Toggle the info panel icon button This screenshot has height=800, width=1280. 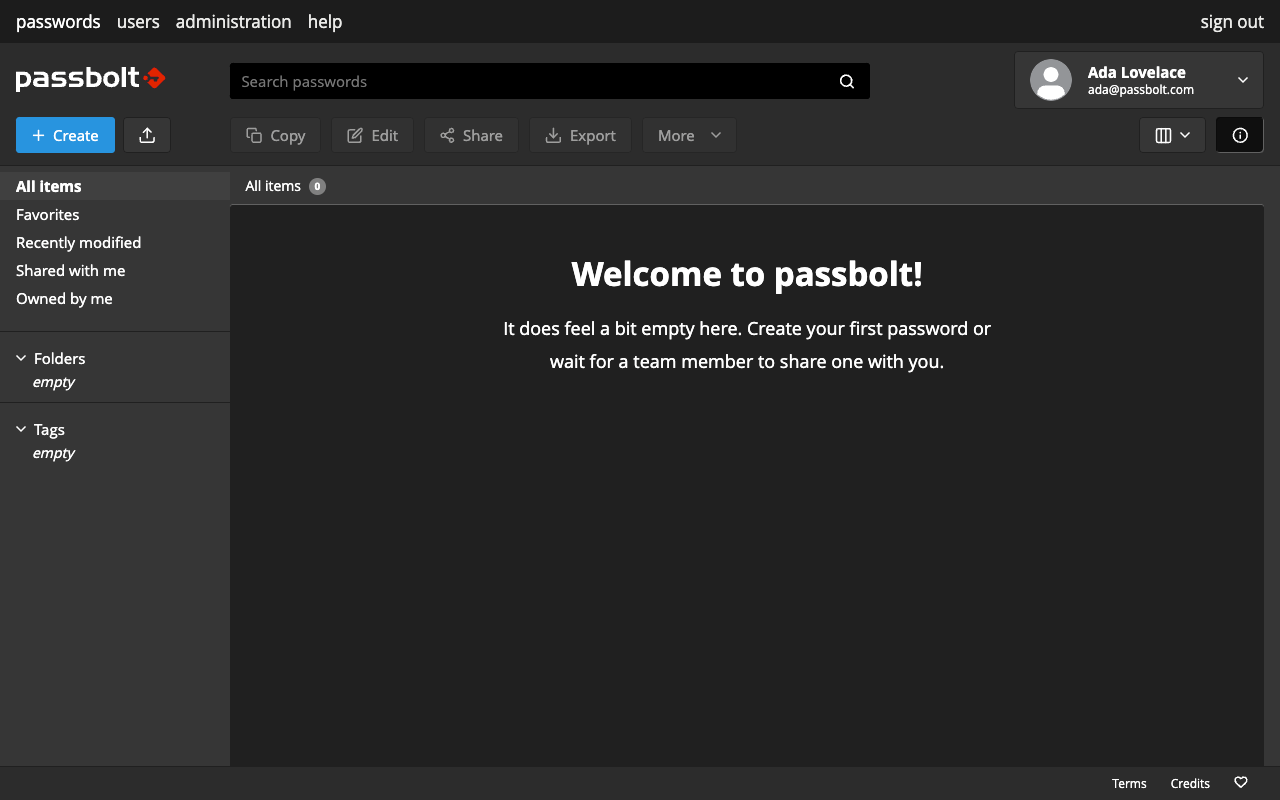coord(1240,135)
